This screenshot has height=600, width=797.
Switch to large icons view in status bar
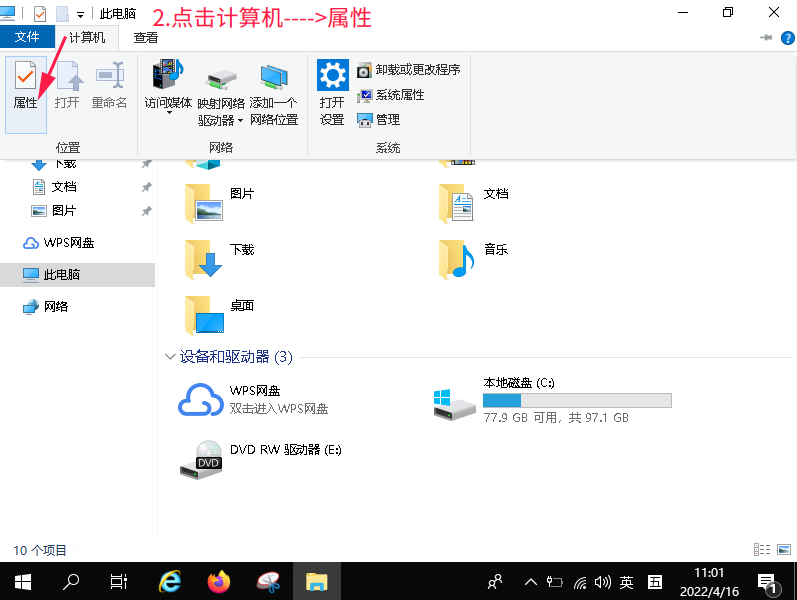[783, 549]
